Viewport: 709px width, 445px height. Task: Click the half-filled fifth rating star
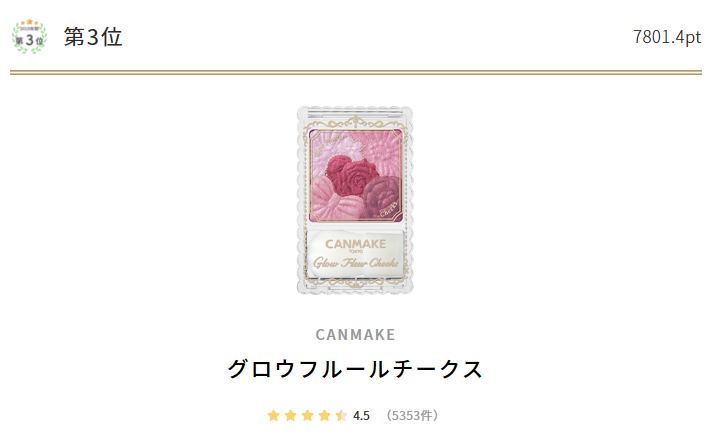pos(341,415)
